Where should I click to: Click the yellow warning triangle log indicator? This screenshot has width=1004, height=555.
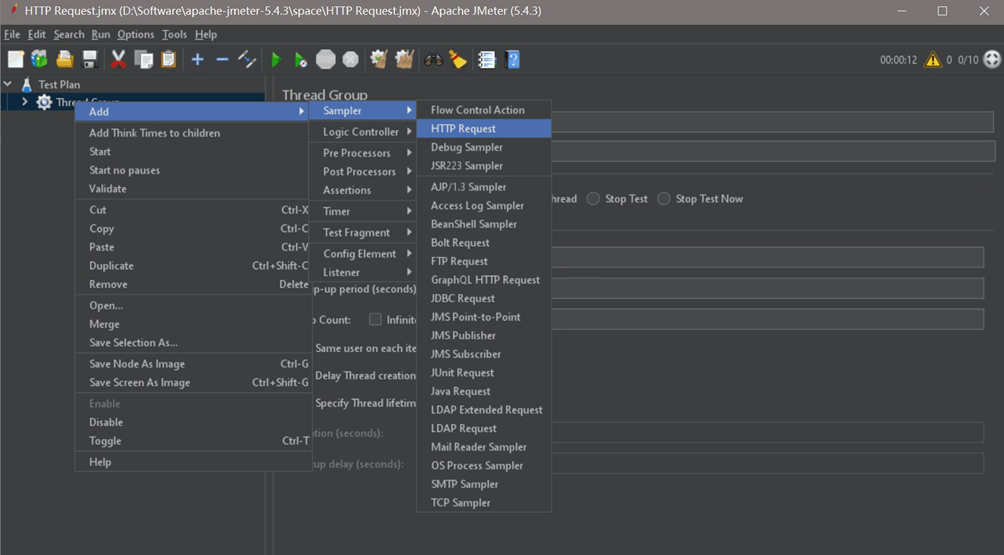pos(932,60)
